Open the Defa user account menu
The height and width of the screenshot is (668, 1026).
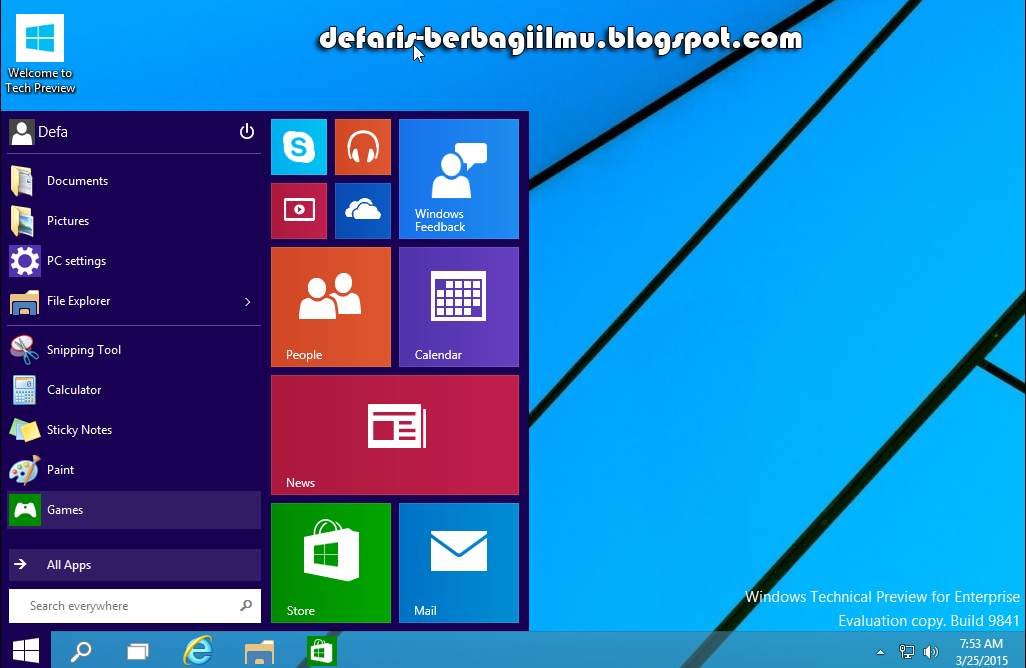pos(40,132)
